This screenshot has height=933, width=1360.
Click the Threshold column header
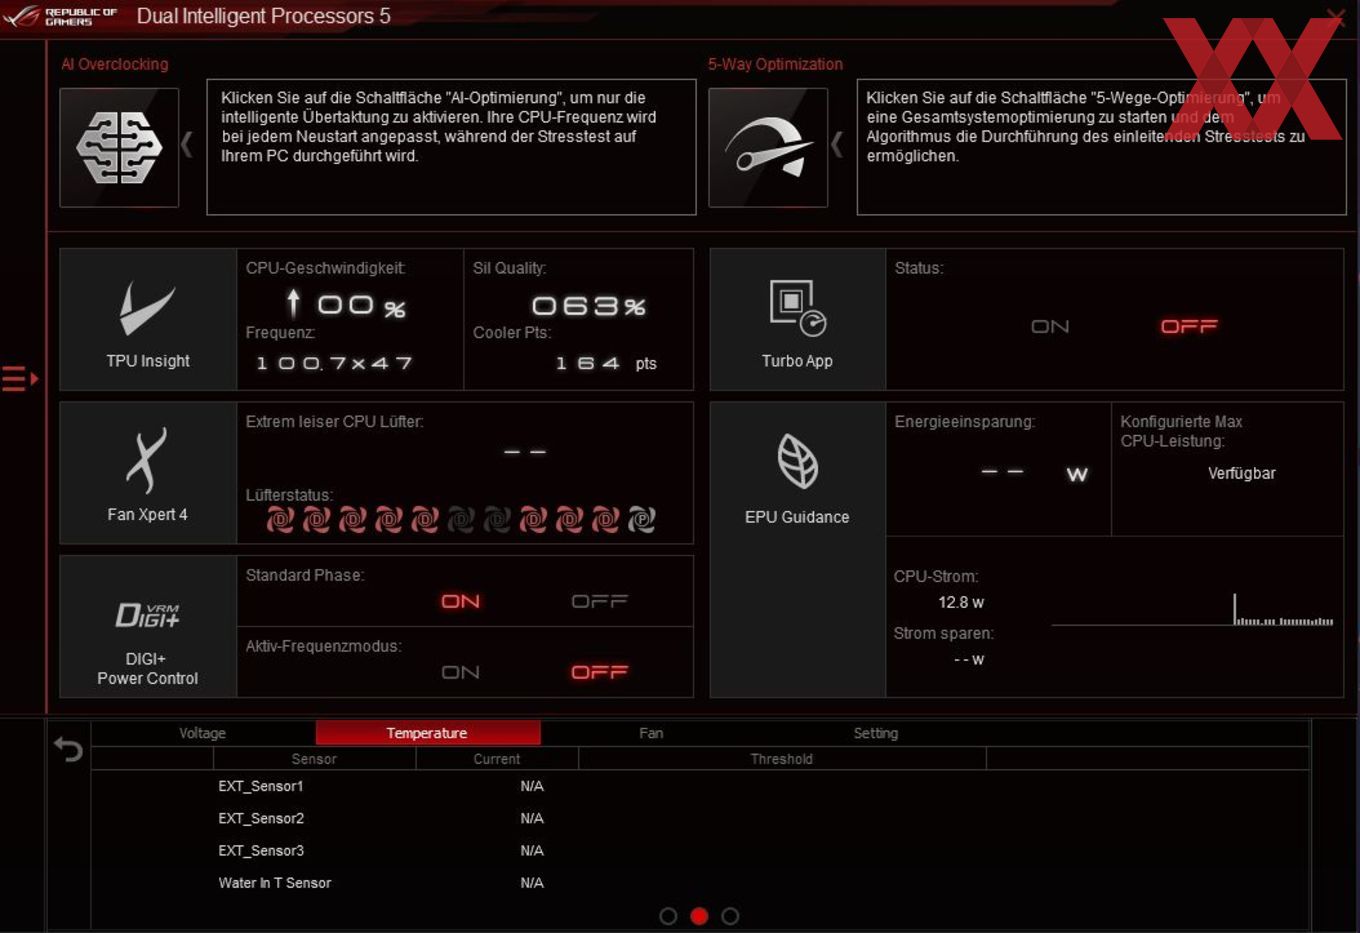782,759
